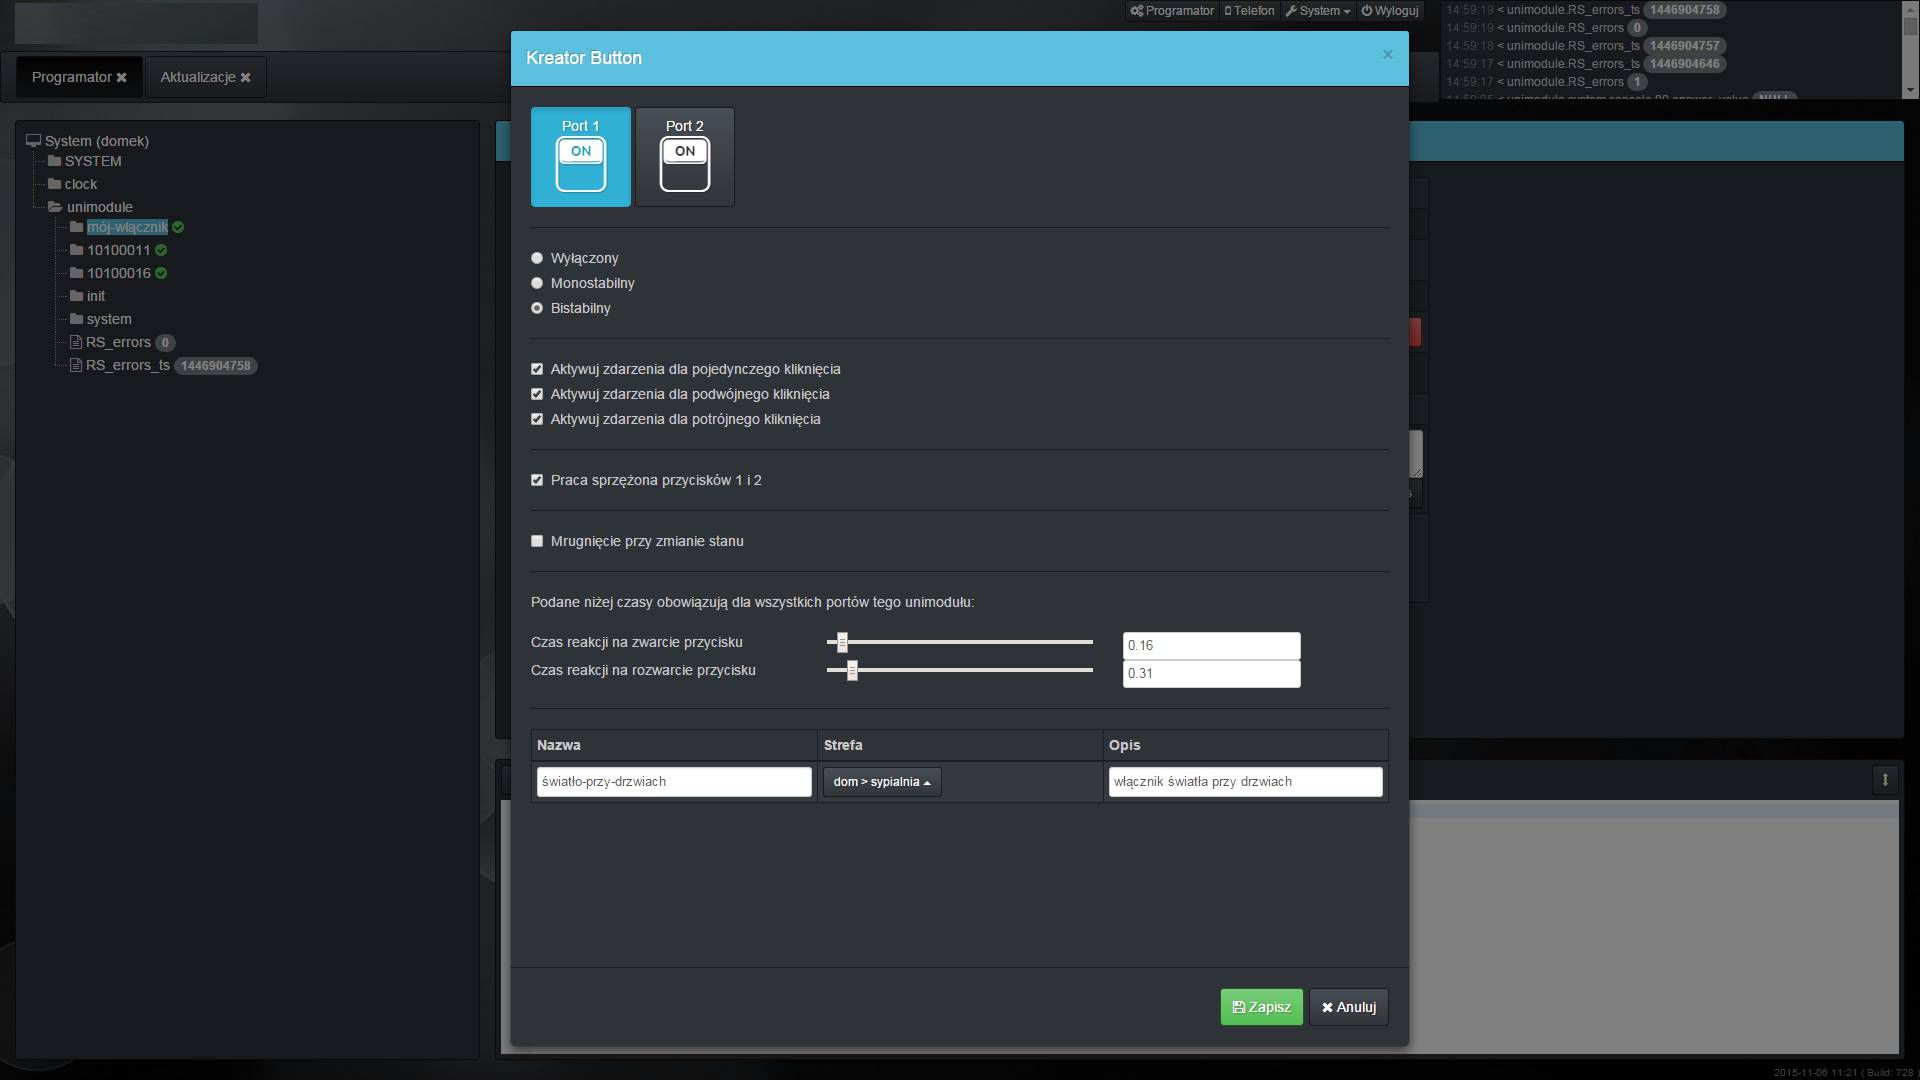Click the green status check next to 10100011
The height and width of the screenshot is (1080, 1920).
pyautogui.click(x=161, y=250)
